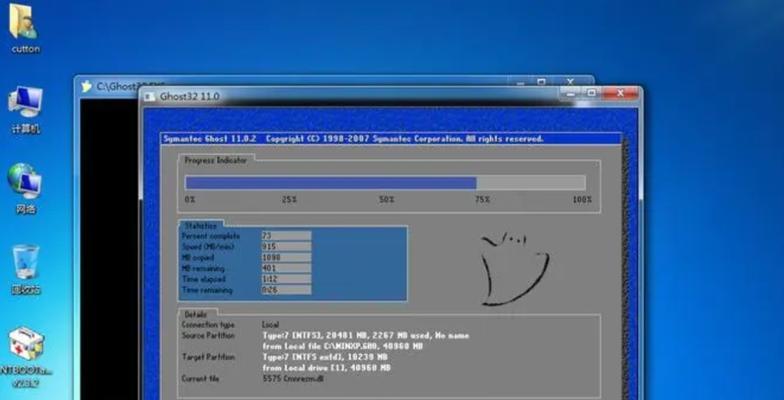Screen dimensions: 784x400
Task: Click the Percent complete value 73
Action: (286, 236)
